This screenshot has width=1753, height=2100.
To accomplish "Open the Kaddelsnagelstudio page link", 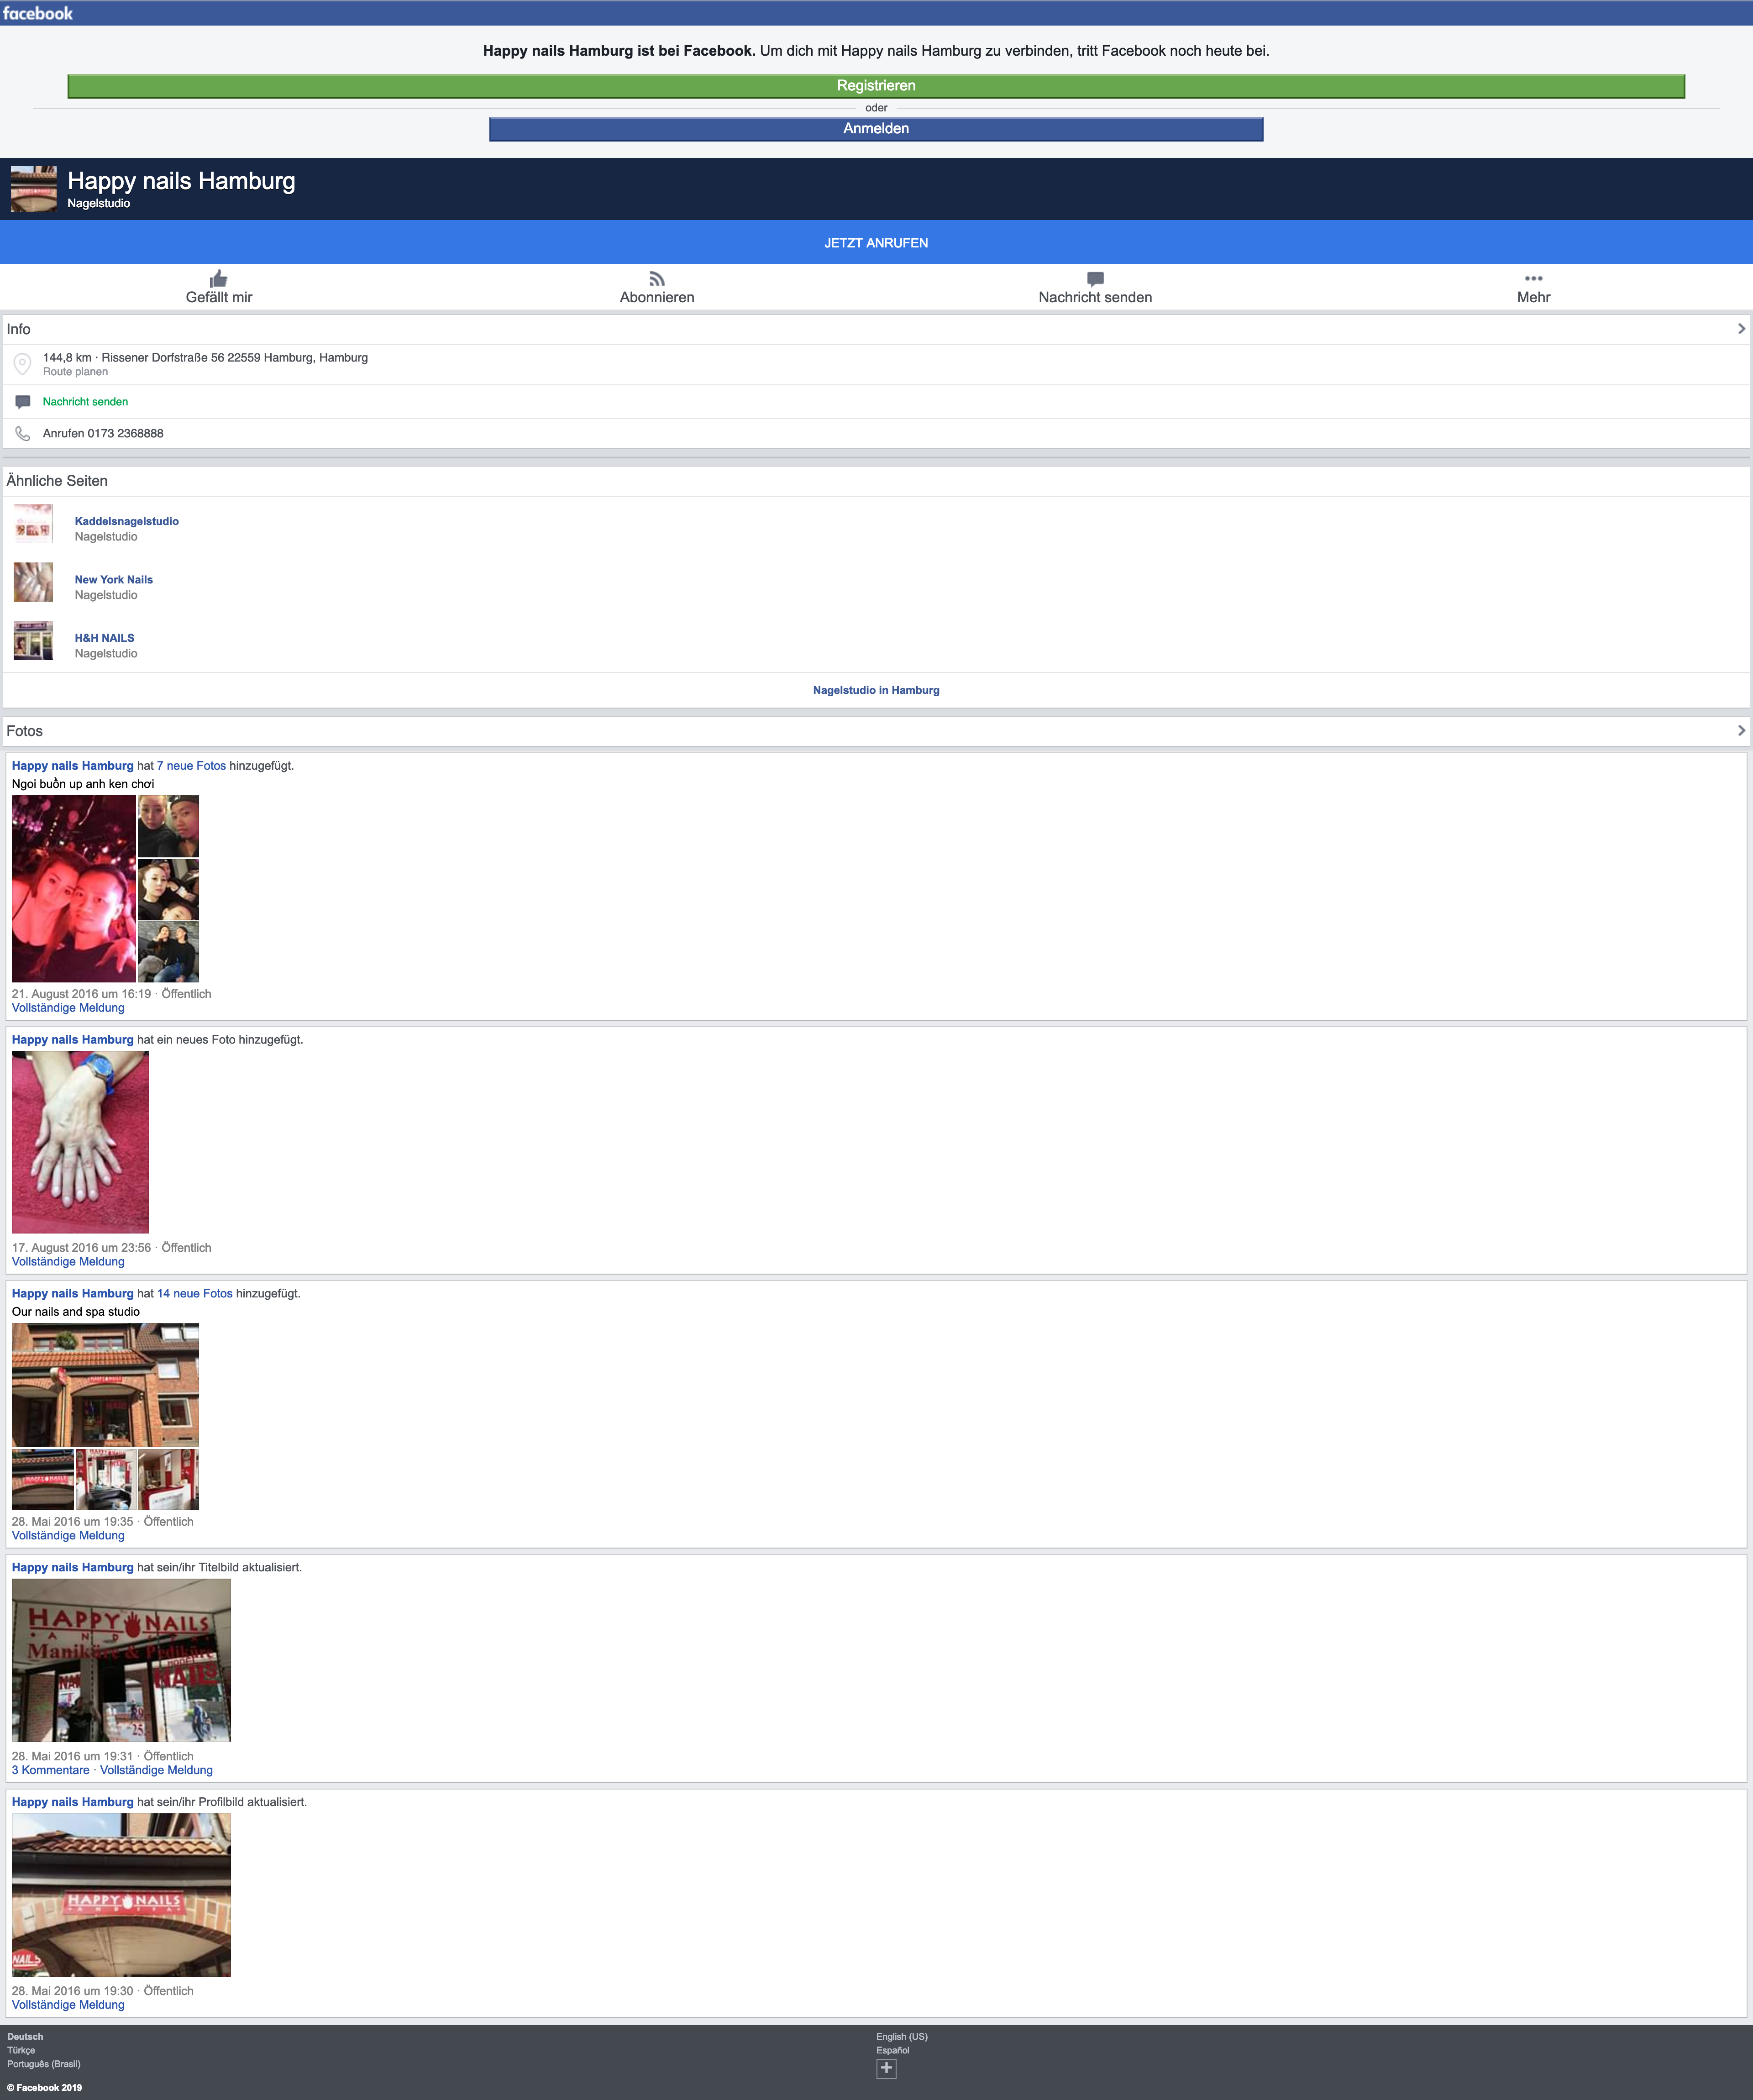I will pyautogui.click(x=127, y=521).
